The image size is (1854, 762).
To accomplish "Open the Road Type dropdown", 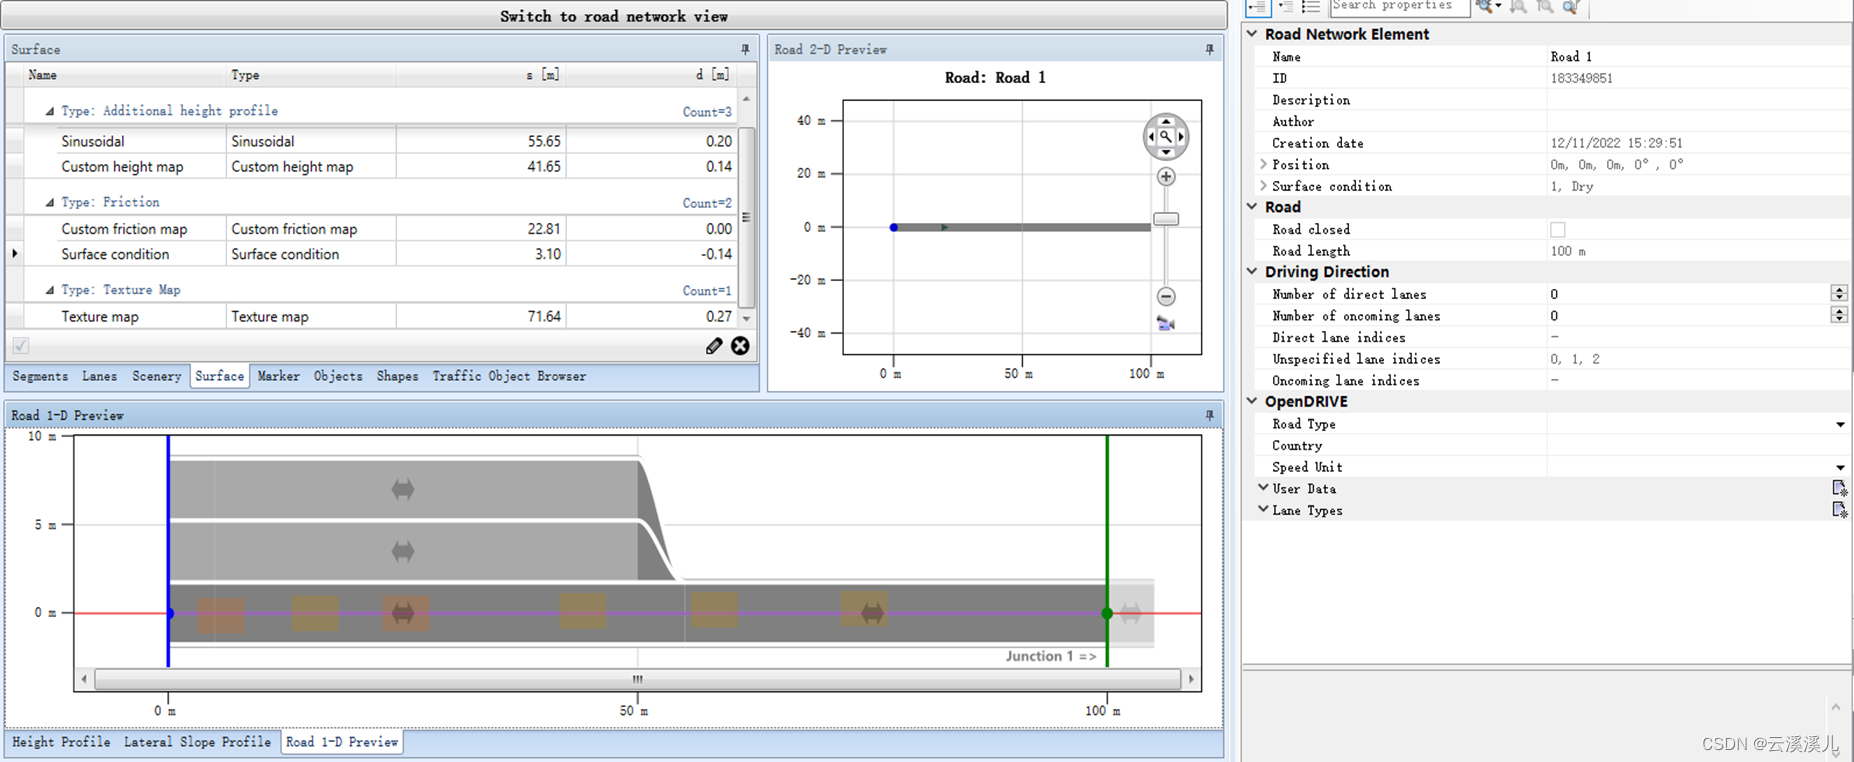I will pos(1840,424).
